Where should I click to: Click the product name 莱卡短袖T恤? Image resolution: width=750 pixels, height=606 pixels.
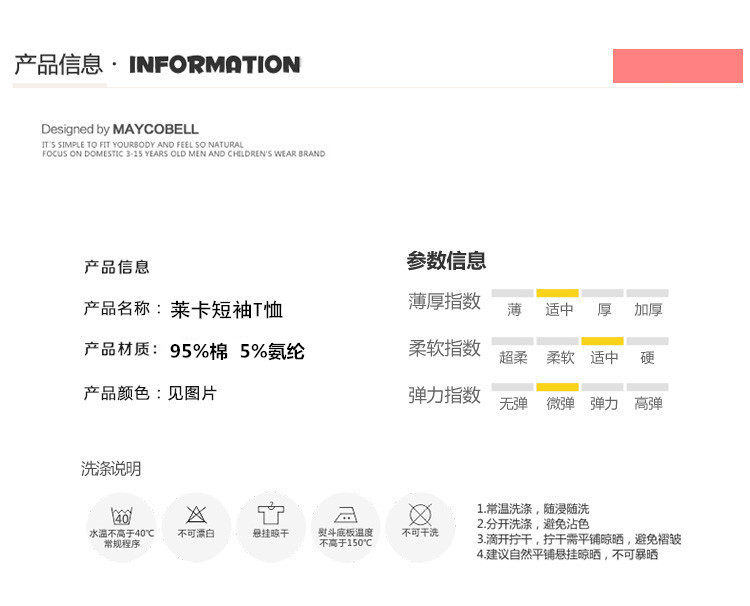click(x=227, y=310)
